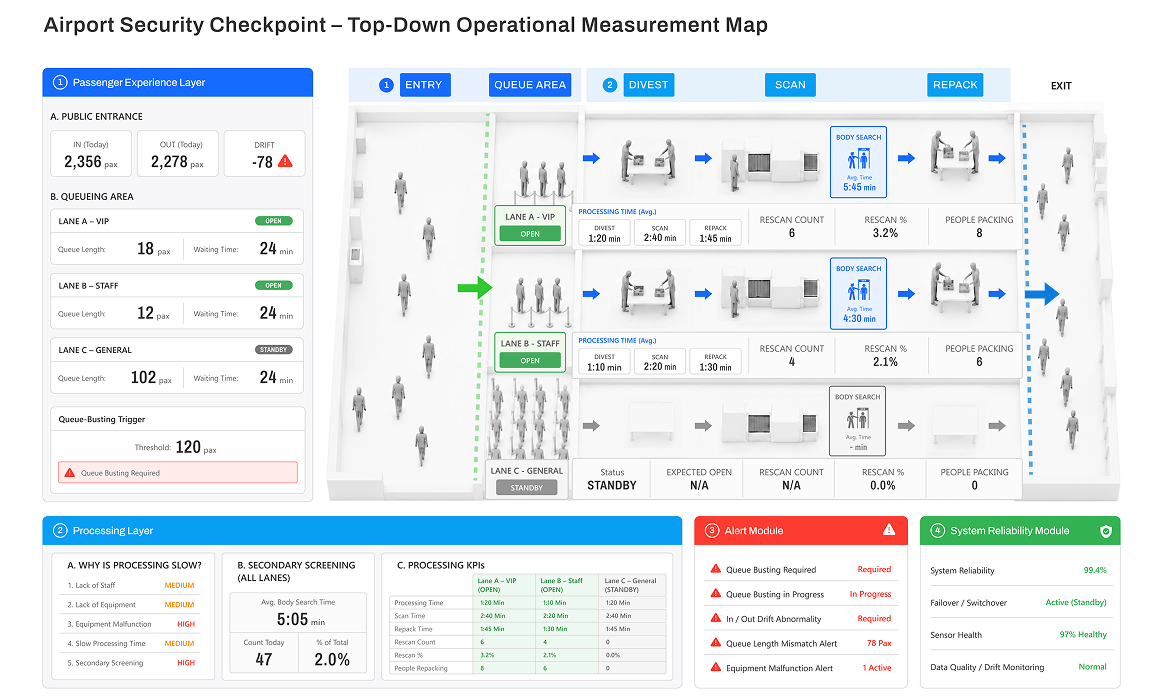This screenshot has width=1170, height=700.
Task: Select Lane A Body Search scanner icon
Action: coord(858,160)
